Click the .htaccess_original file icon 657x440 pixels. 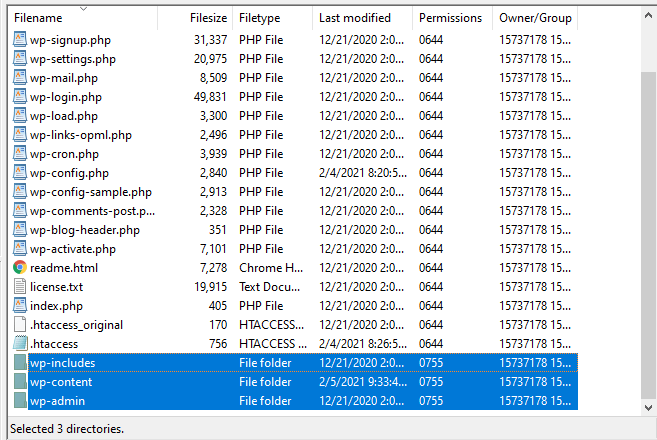(20, 325)
